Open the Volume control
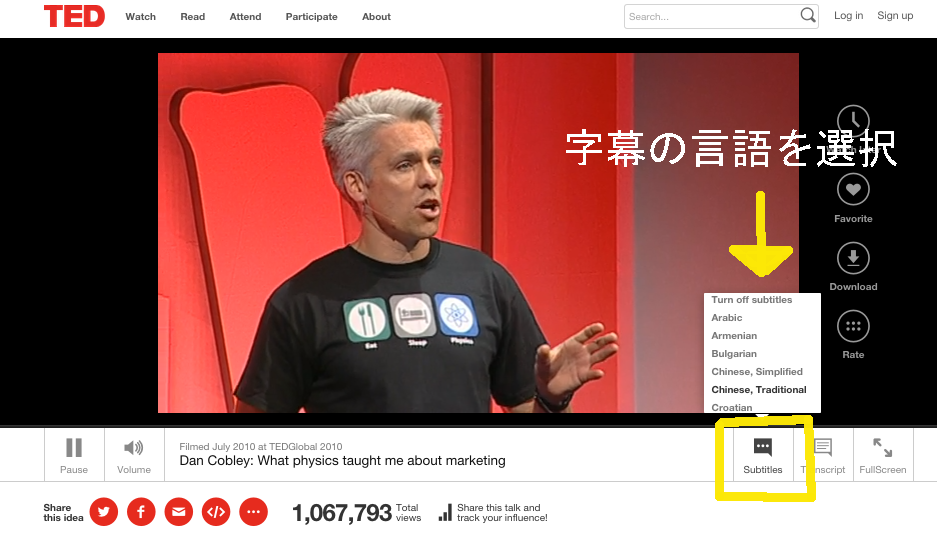This screenshot has height=536, width=937. [134, 455]
